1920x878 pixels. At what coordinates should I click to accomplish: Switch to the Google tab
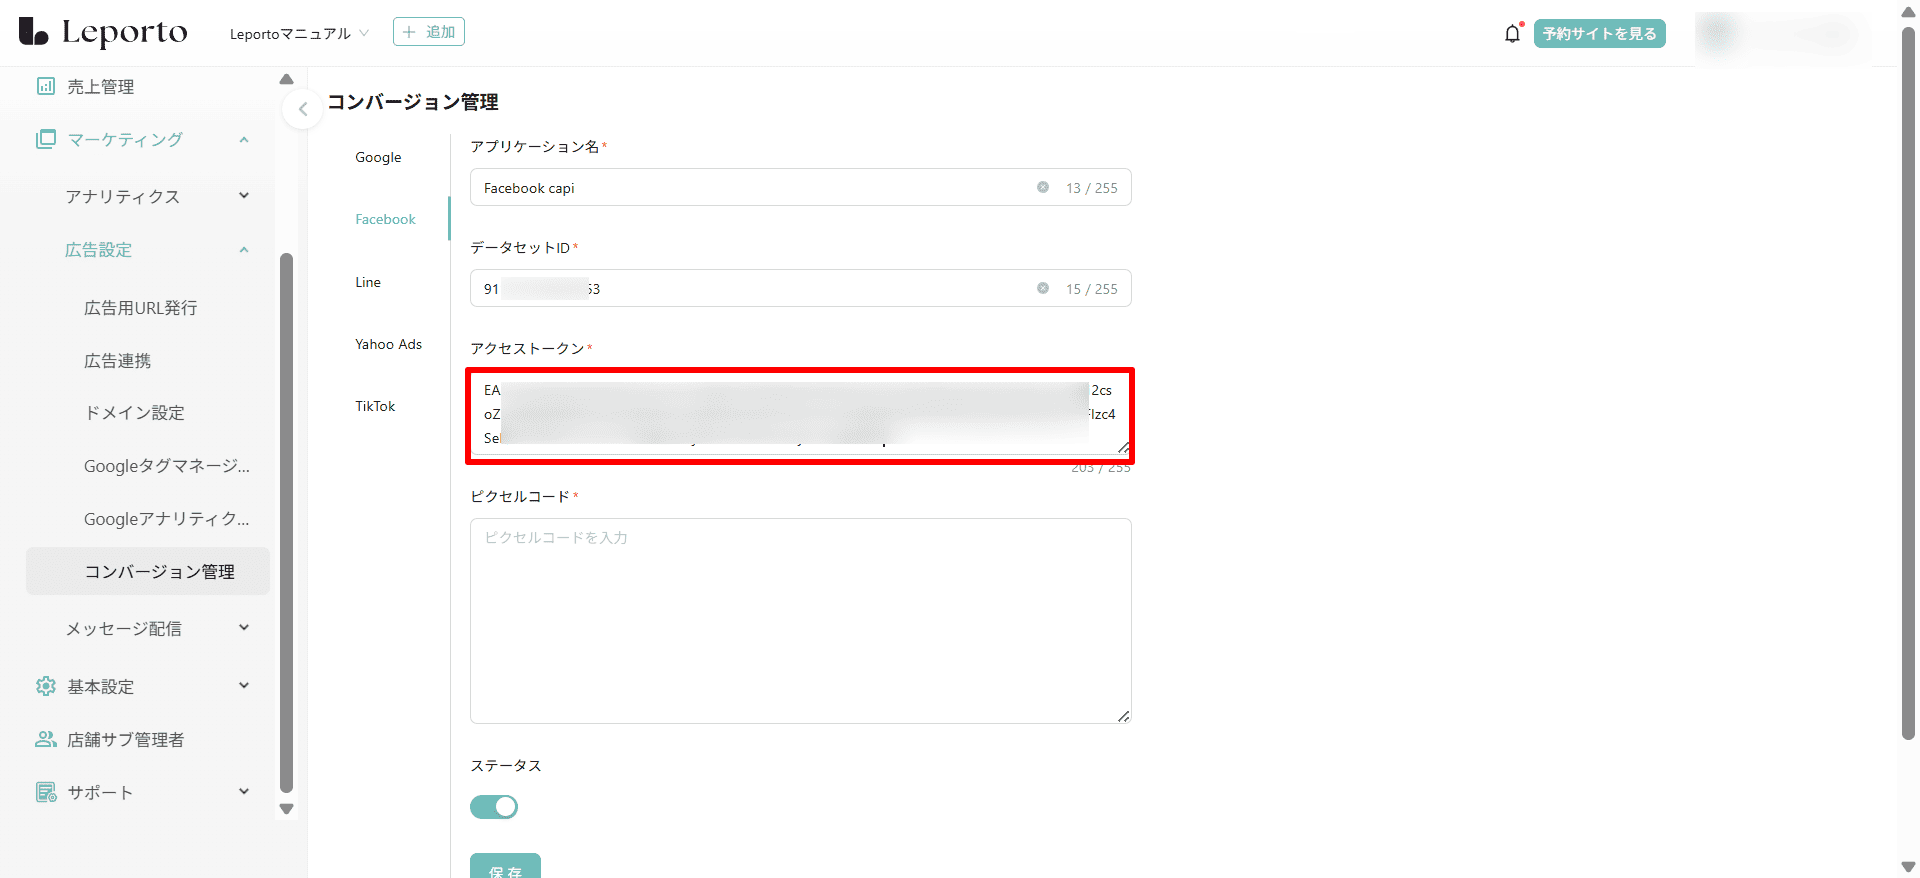point(378,158)
